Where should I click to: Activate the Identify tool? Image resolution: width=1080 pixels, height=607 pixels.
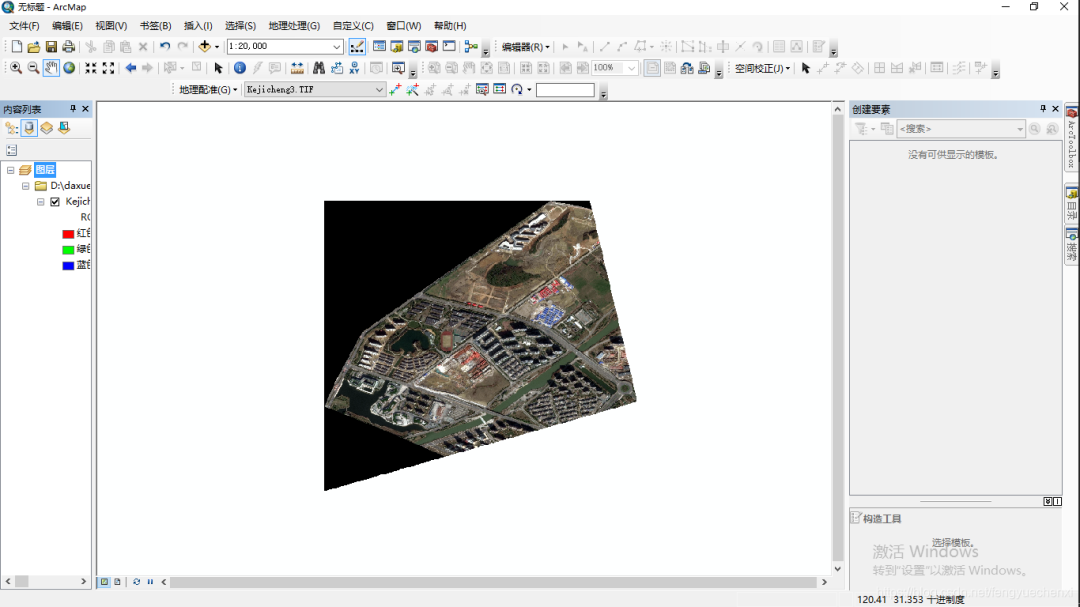coord(240,68)
